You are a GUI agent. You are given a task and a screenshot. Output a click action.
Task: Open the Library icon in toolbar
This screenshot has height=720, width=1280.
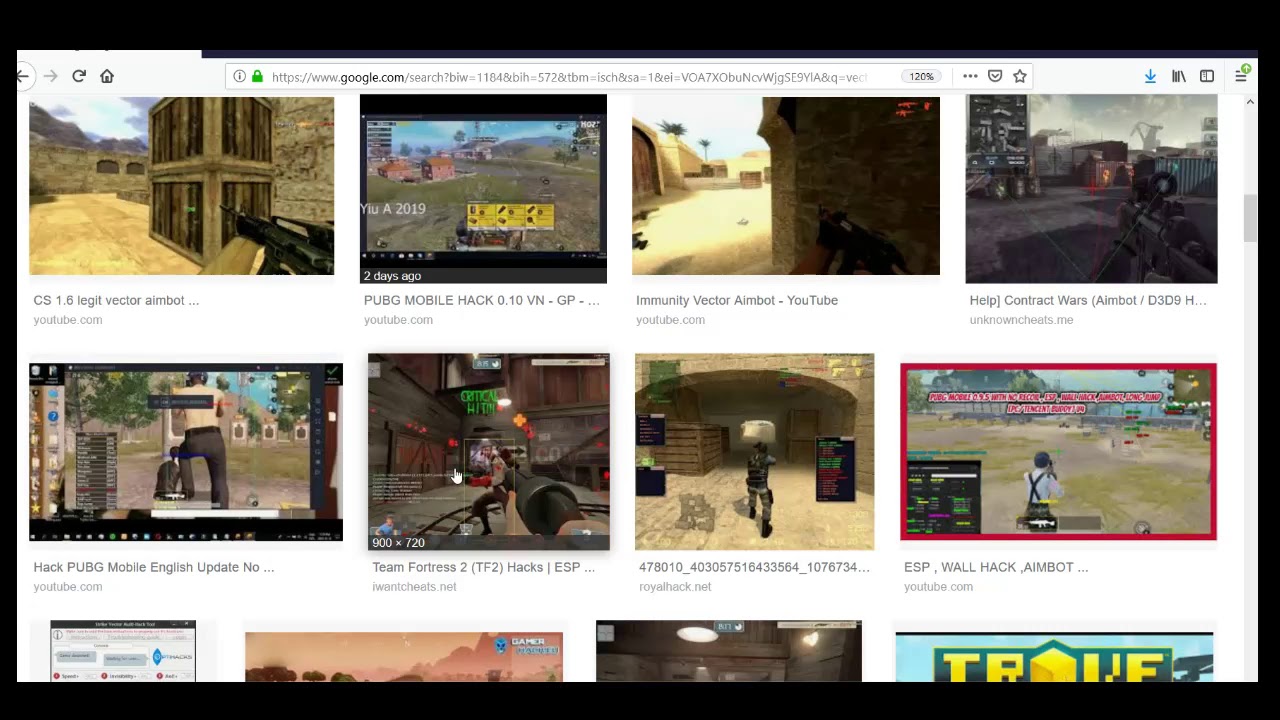pos(1179,76)
